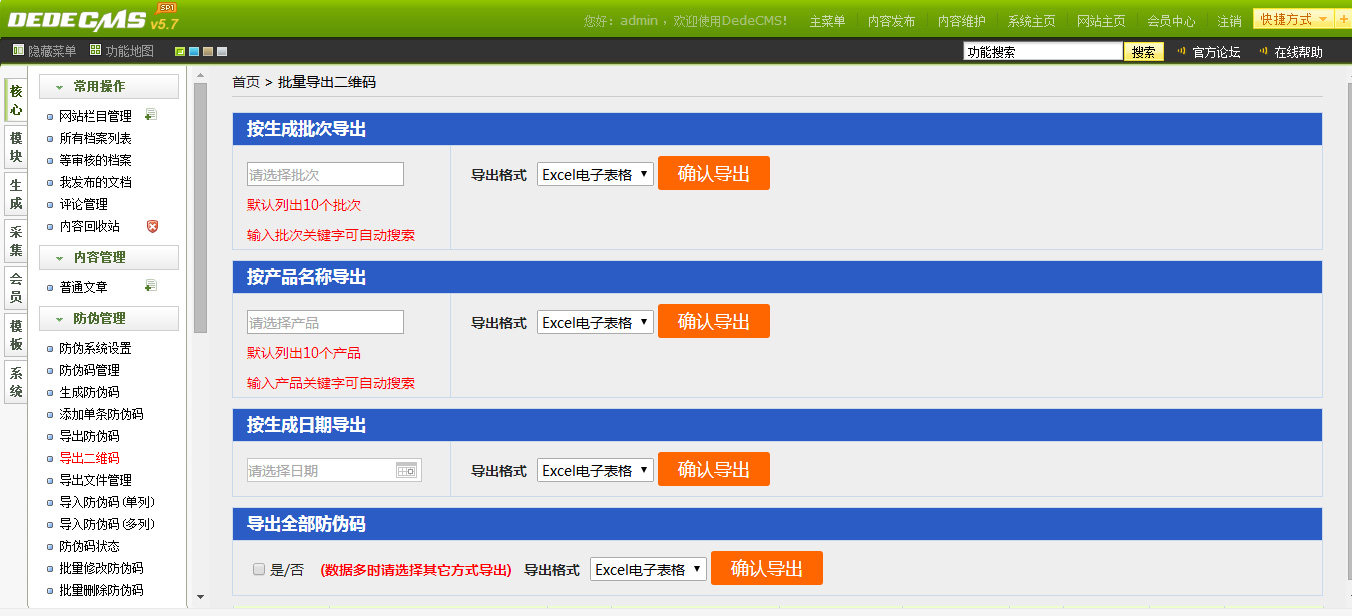Switch to the 系统 side tab

(x=15, y=382)
